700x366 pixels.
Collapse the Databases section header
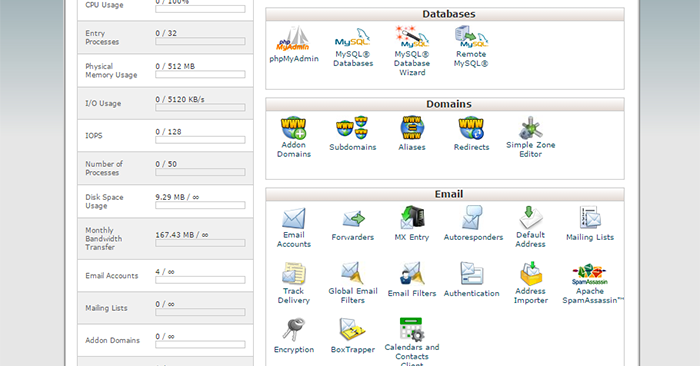[x=445, y=14]
